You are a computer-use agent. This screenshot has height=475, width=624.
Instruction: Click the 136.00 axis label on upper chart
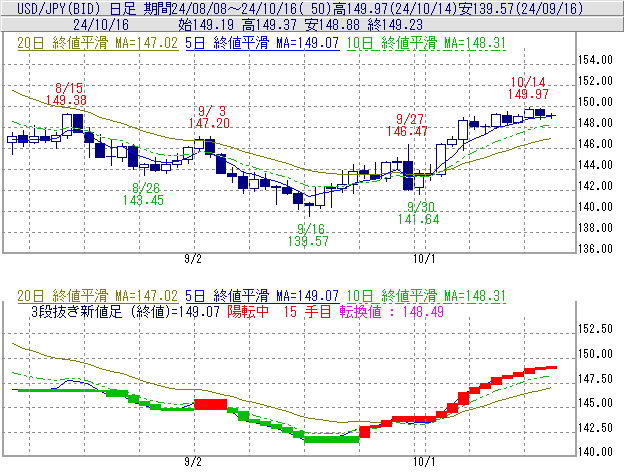coord(595,249)
